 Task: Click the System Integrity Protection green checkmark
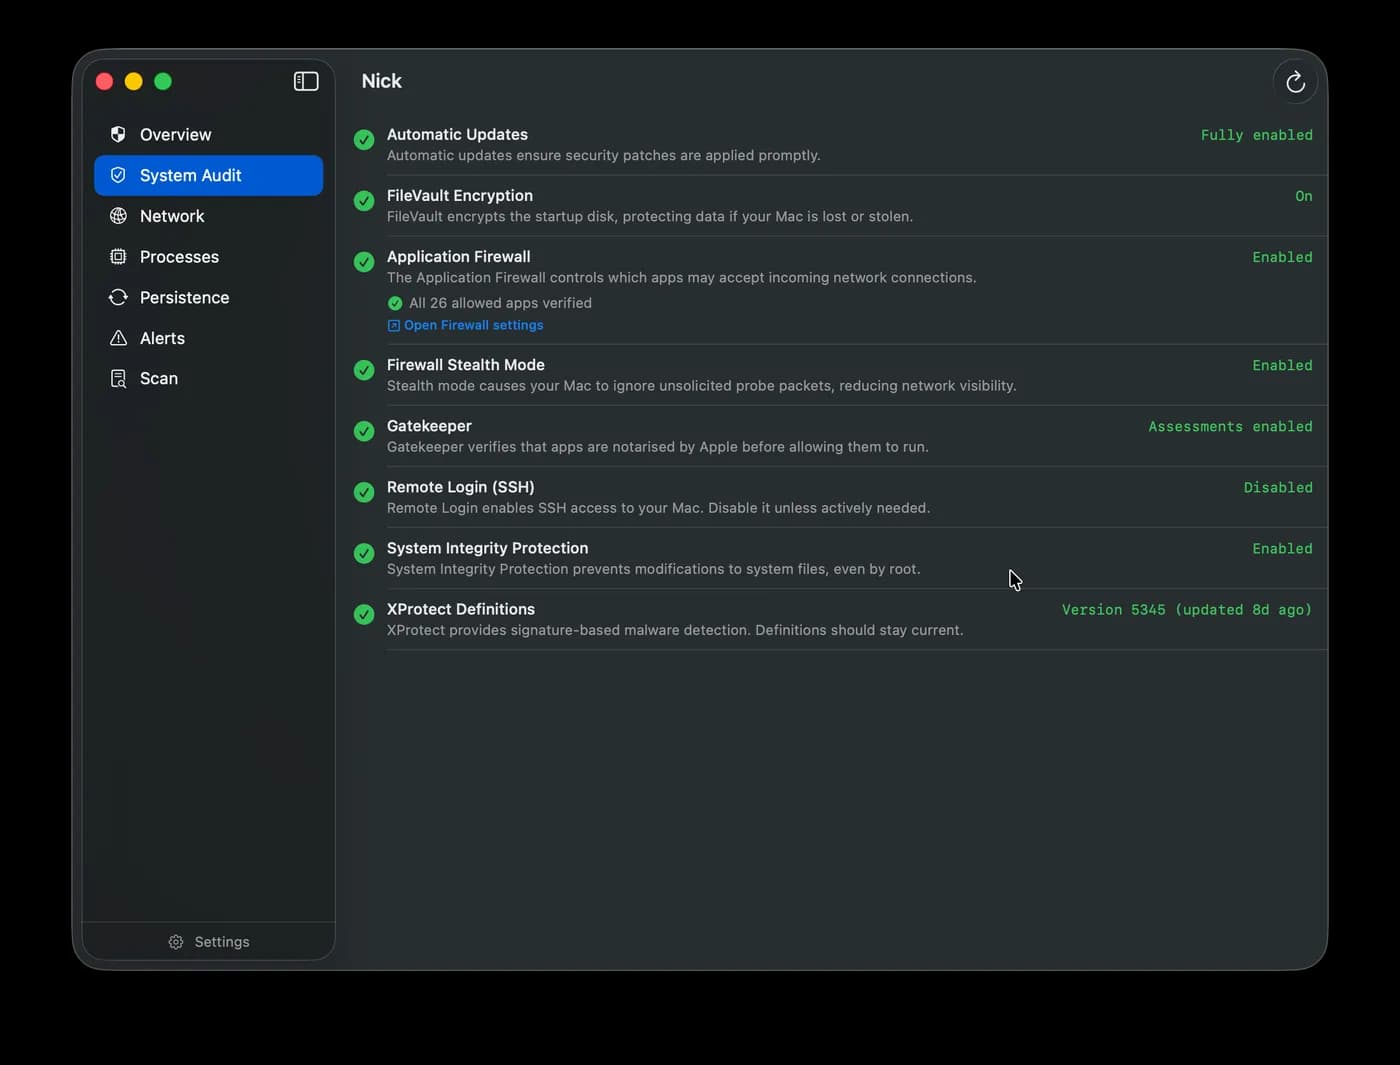pos(364,553)
